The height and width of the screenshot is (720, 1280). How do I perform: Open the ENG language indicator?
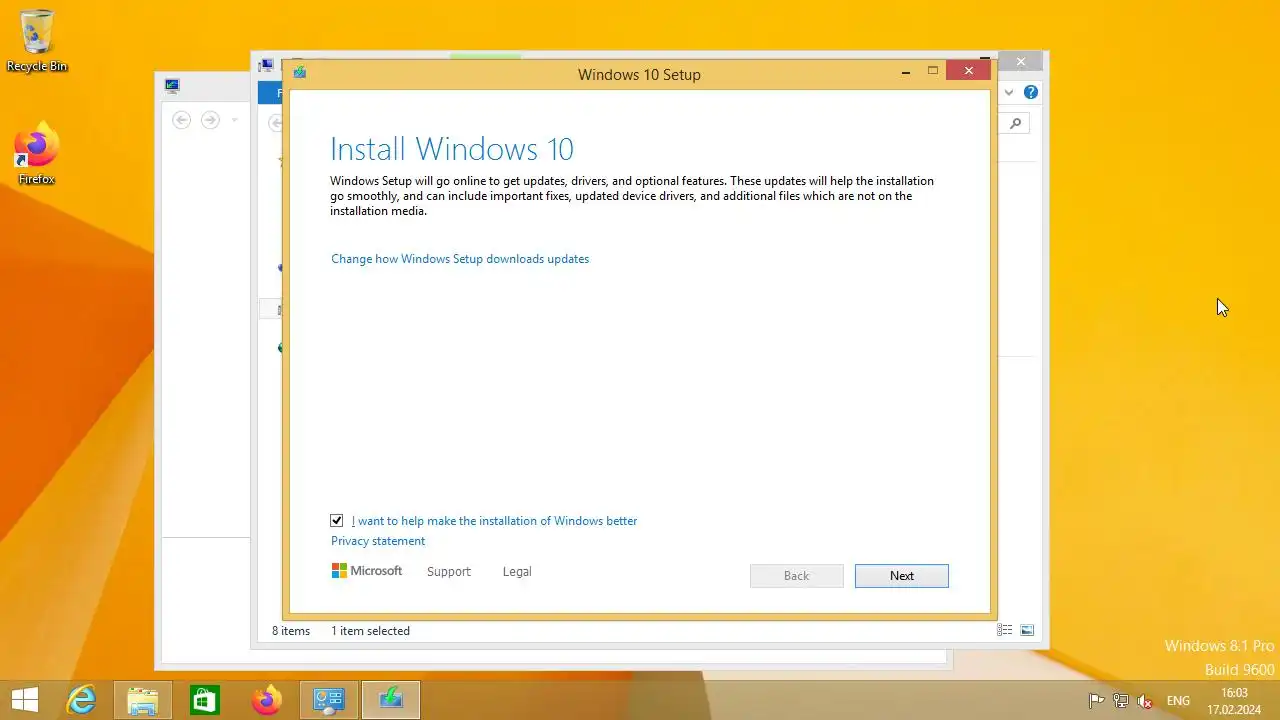coord(1178,701)
